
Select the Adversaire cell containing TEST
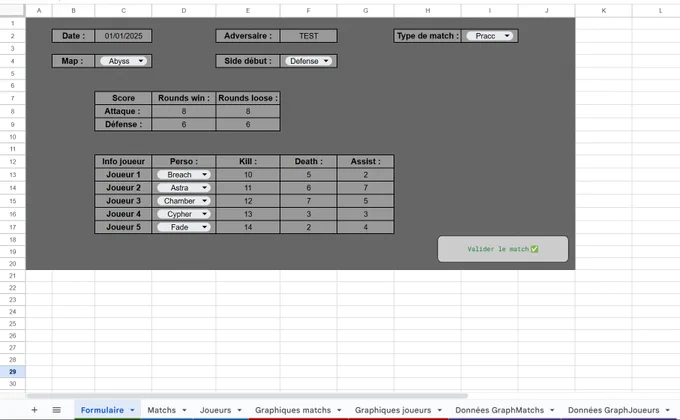(309, 36)
